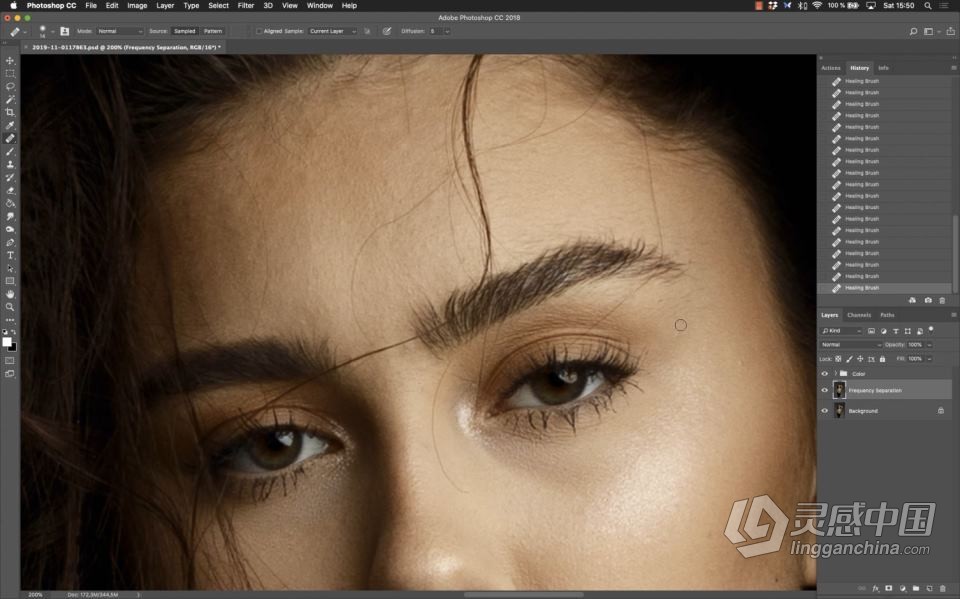The image size is (960, 599).
Task: Click the background color swatch
Action: click(14, 348)
